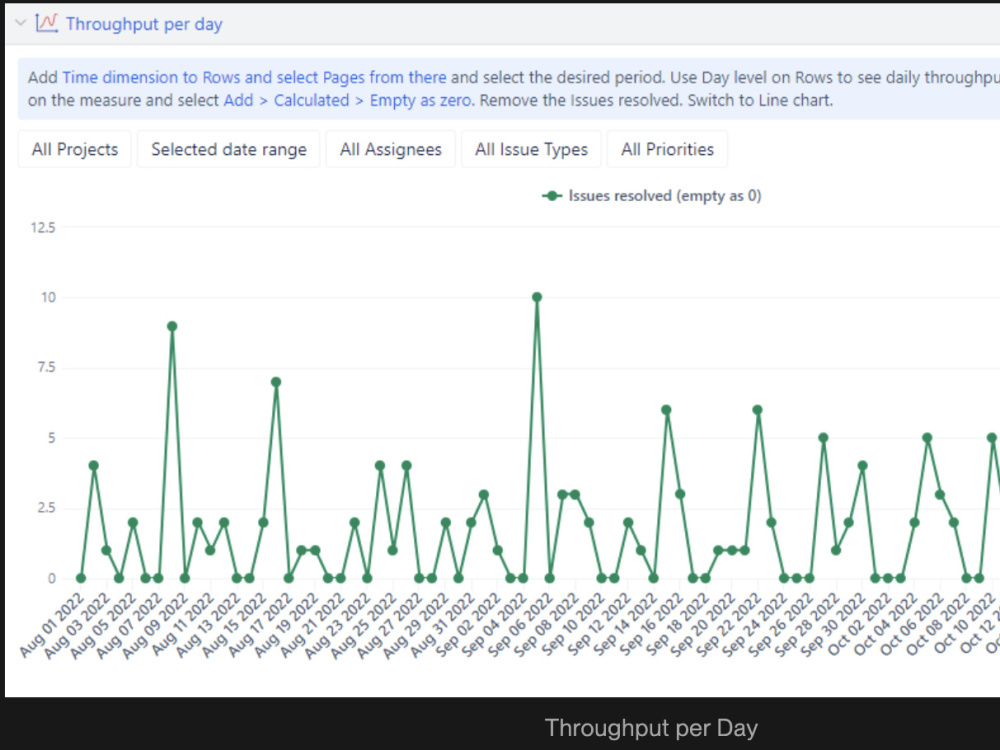
Task: Open the All Issue Types filter
Action: (x=531, y=149)
